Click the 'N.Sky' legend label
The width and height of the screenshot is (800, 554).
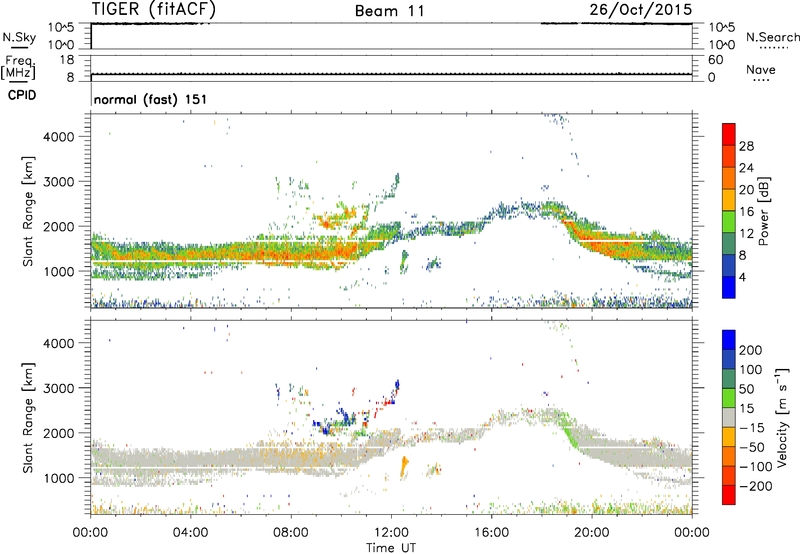tap(19, 37)
